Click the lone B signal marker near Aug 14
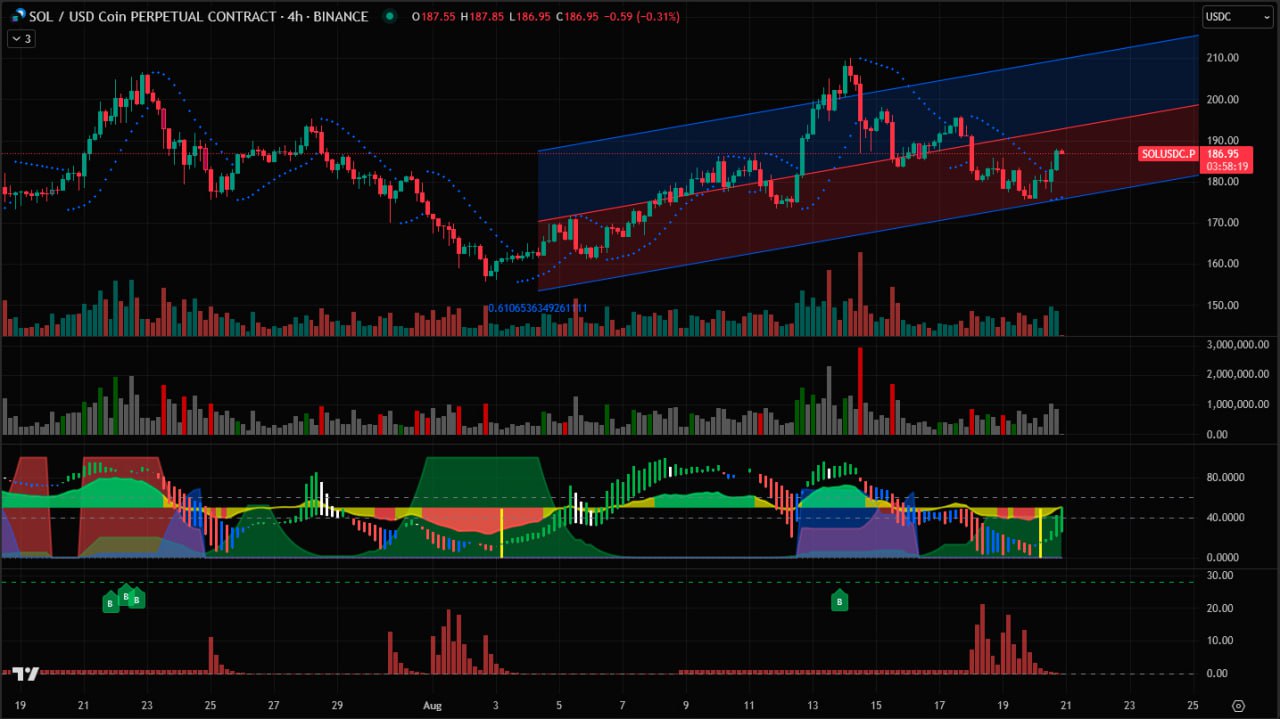The image size is (1280, 719). 840,600
